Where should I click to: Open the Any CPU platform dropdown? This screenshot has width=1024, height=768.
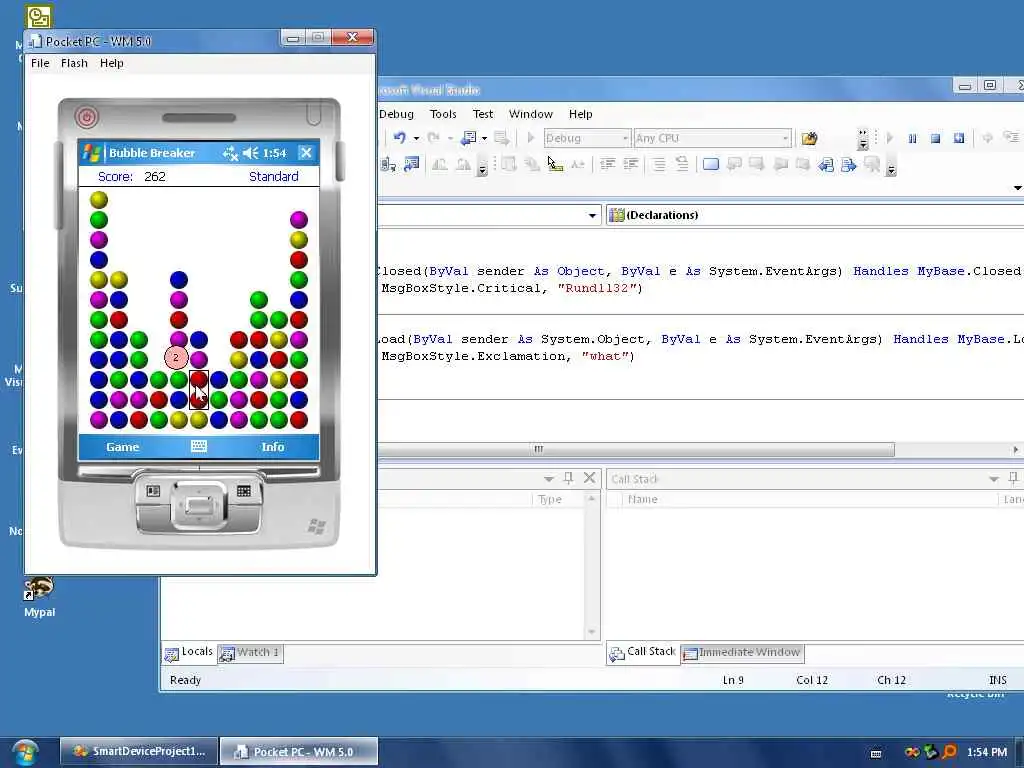(x=712, y=138)
